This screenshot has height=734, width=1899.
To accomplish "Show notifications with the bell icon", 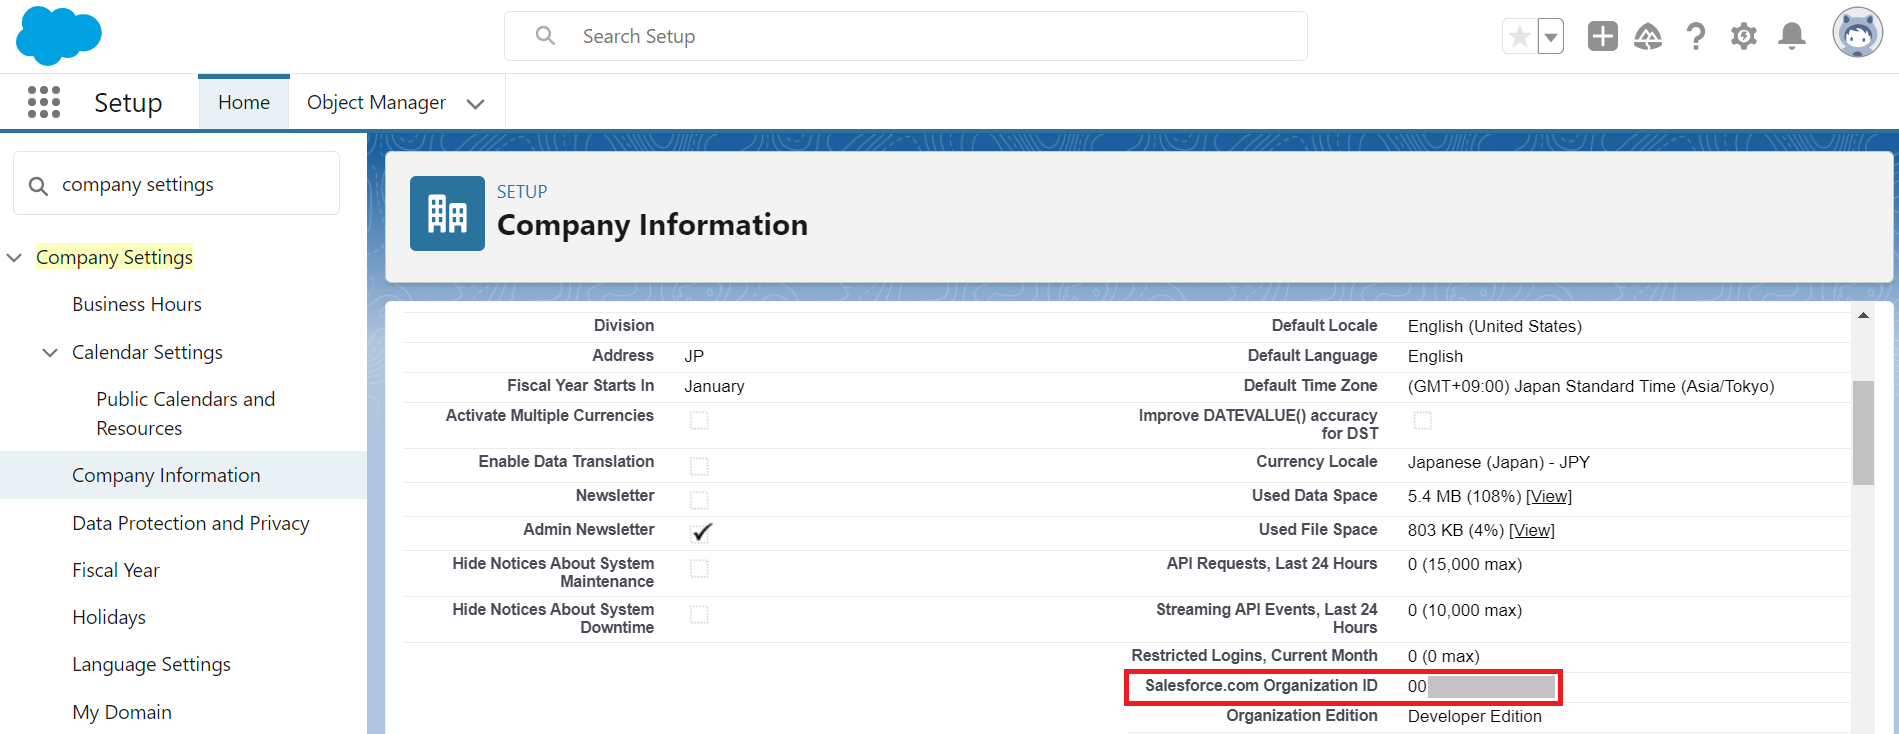I will [x=1791, y=37].
